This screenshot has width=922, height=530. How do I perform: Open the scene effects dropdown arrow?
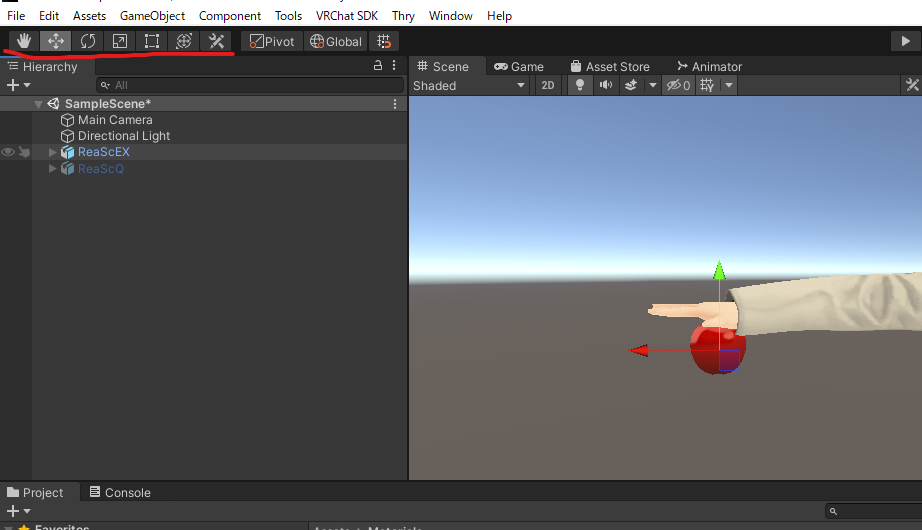pyautogui.click(x=653, y=86)
